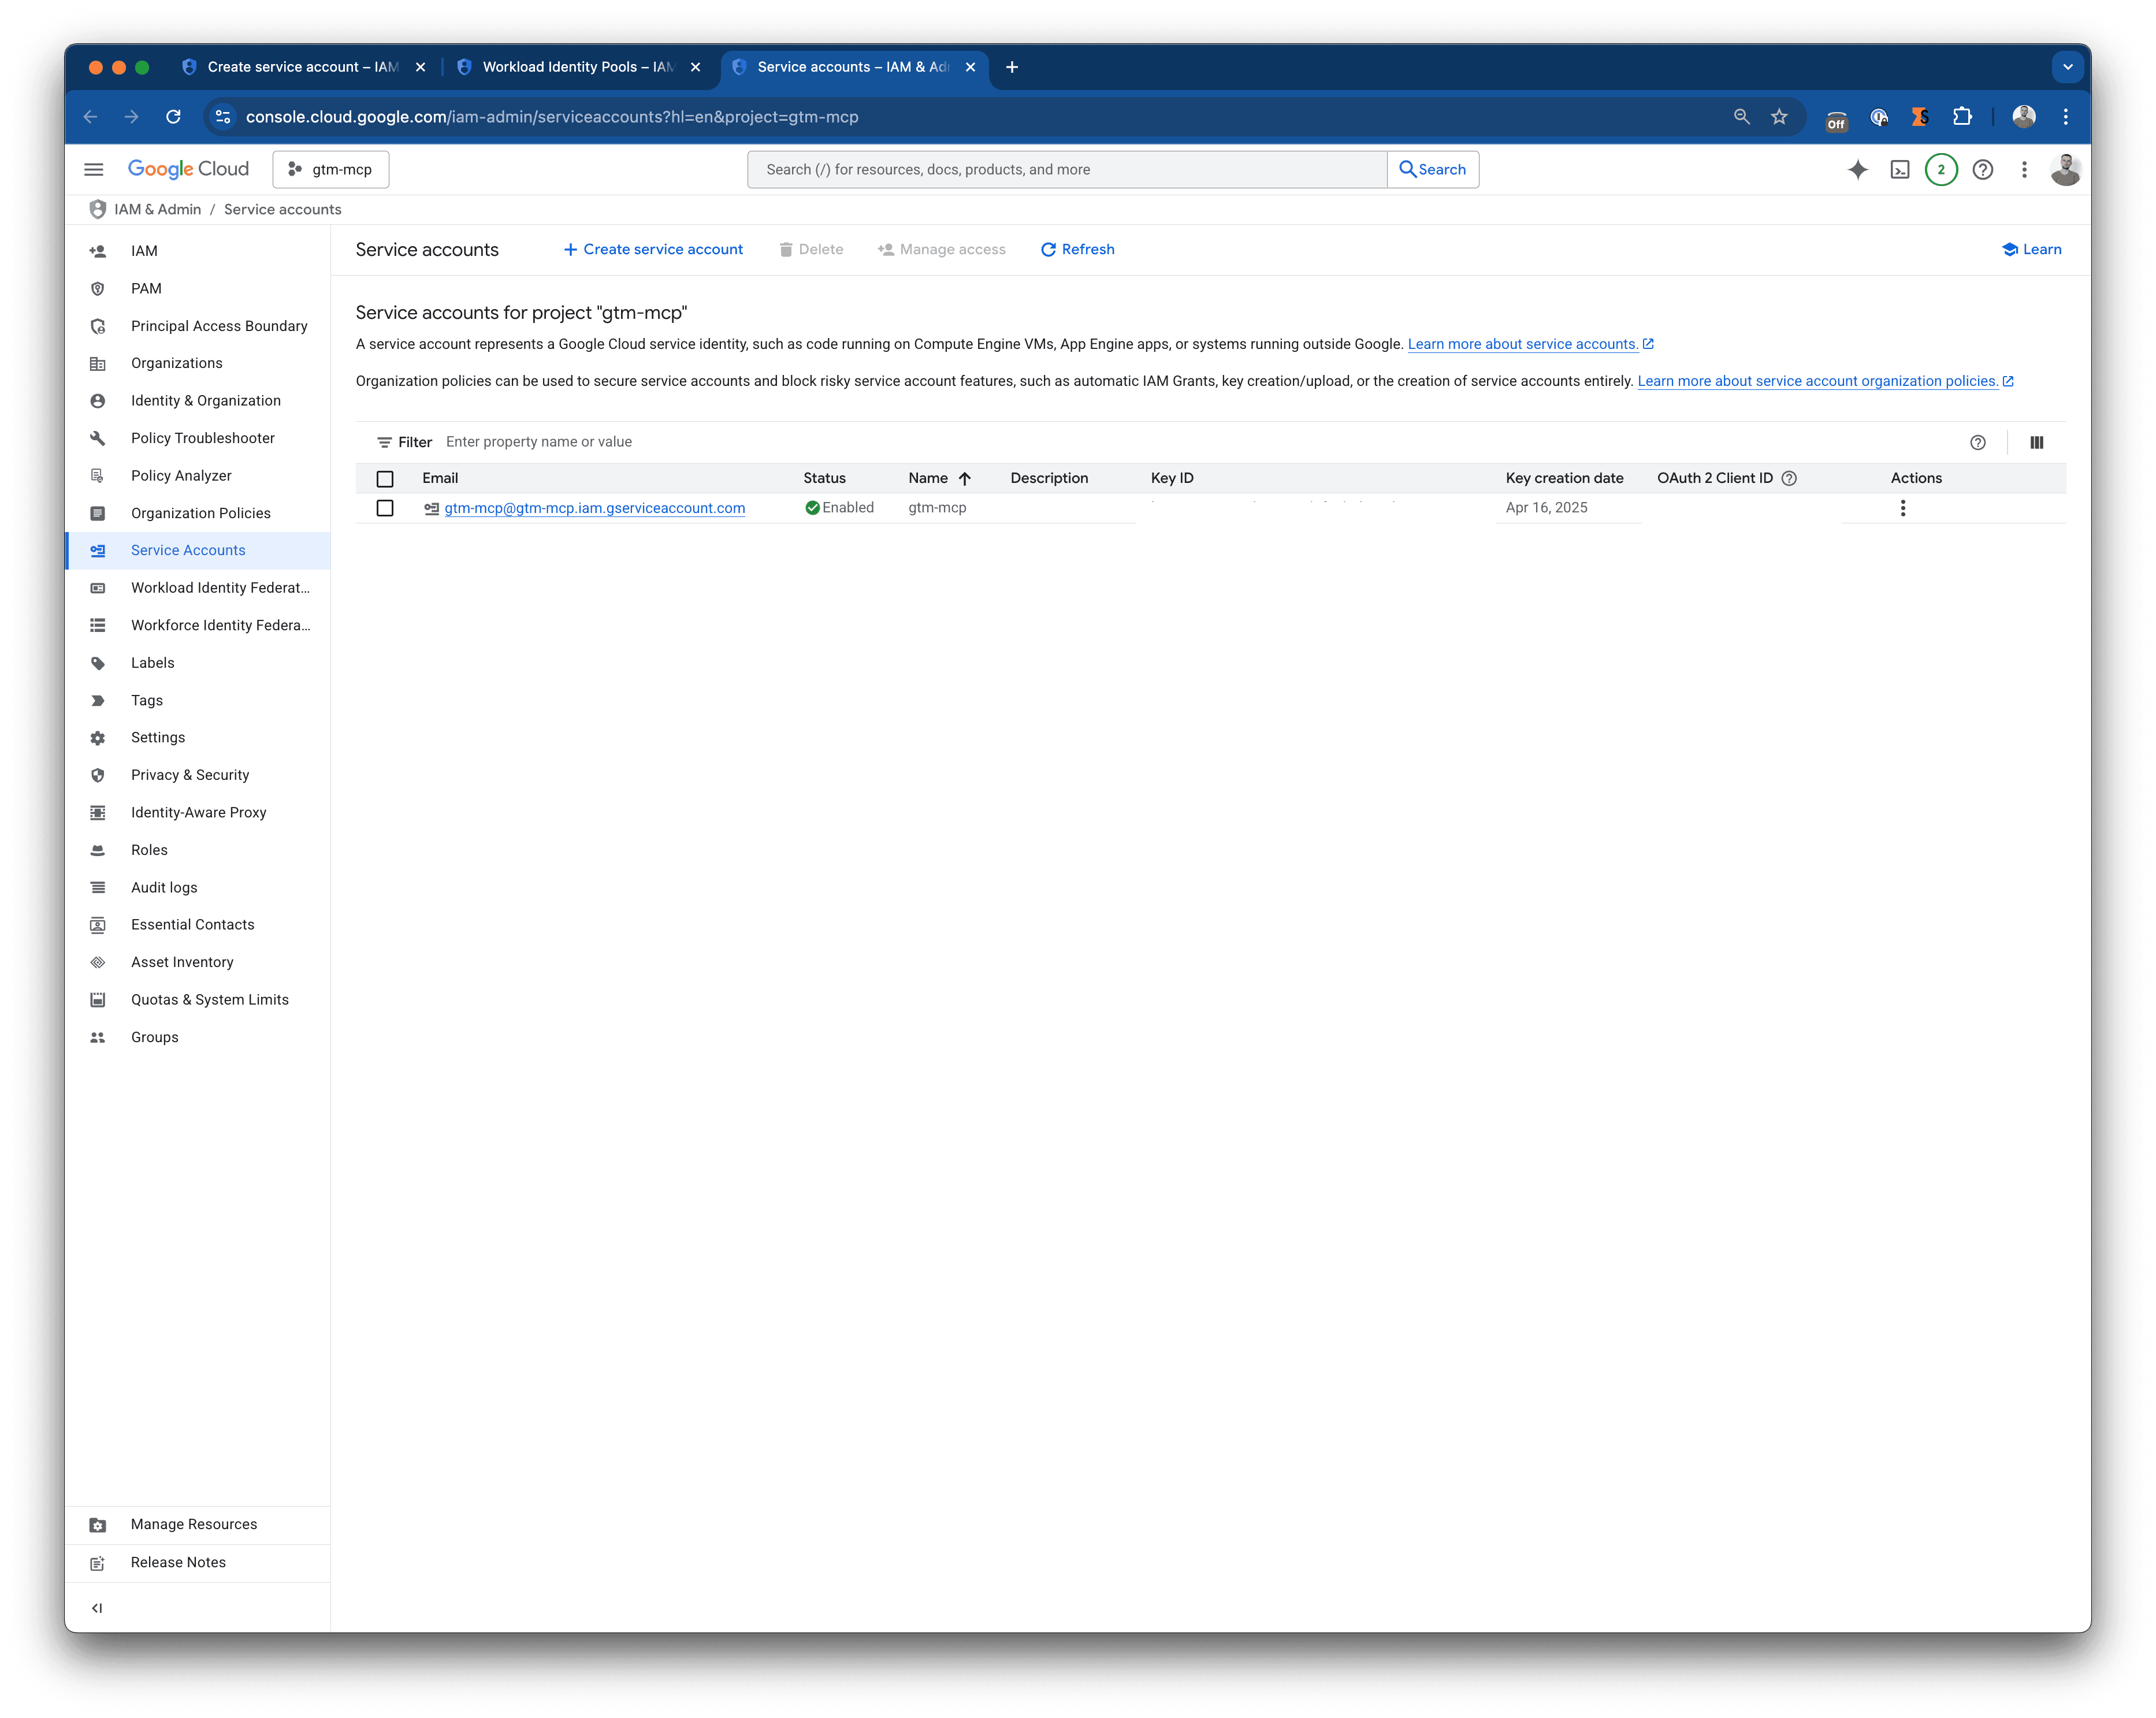Focus the resource search field

click(x=1066, y=170)
